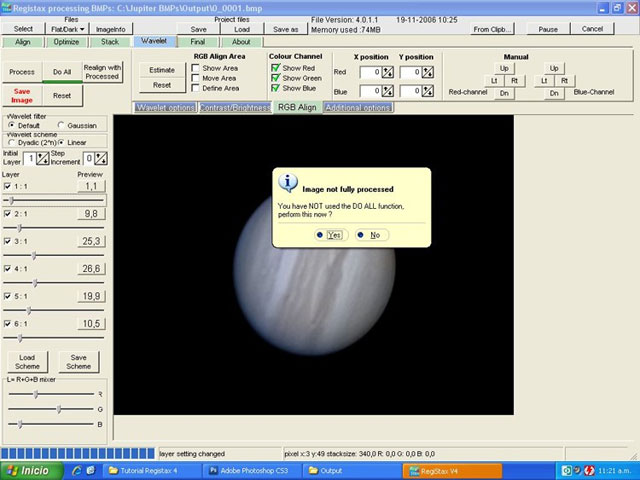Click the Inicio start button

click(28, 470)
